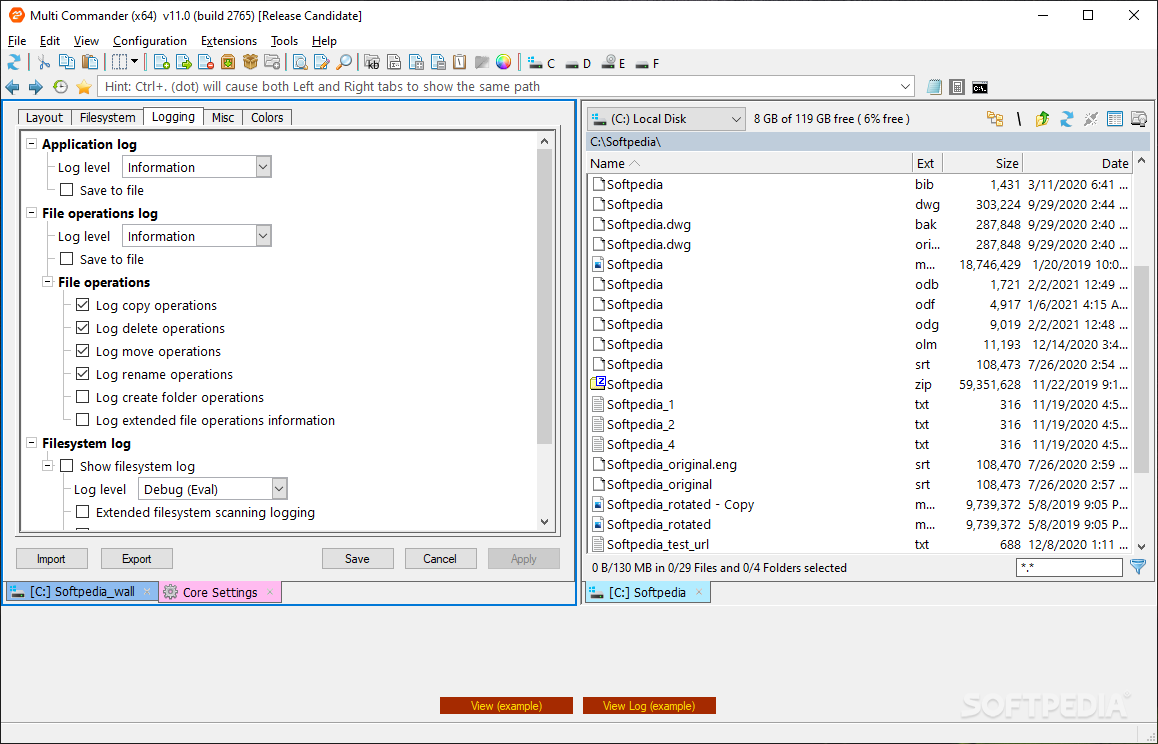The image size is (1158, 744).
Task: Open favorites with the star icon
Action: click(84, 87)
